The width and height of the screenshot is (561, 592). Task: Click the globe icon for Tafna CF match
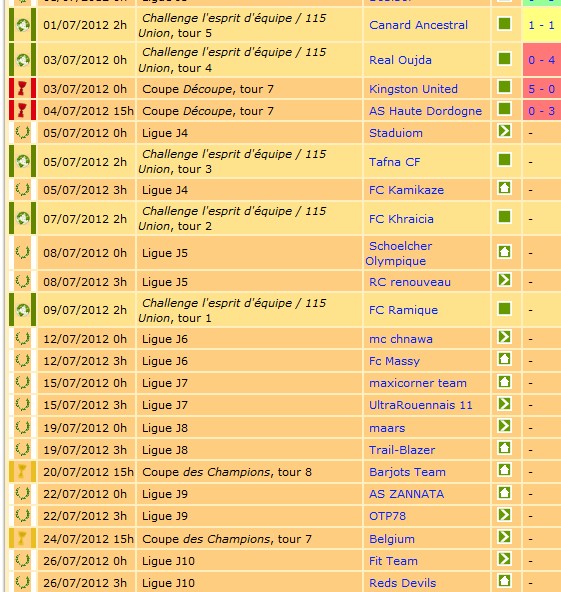(23, 161)
